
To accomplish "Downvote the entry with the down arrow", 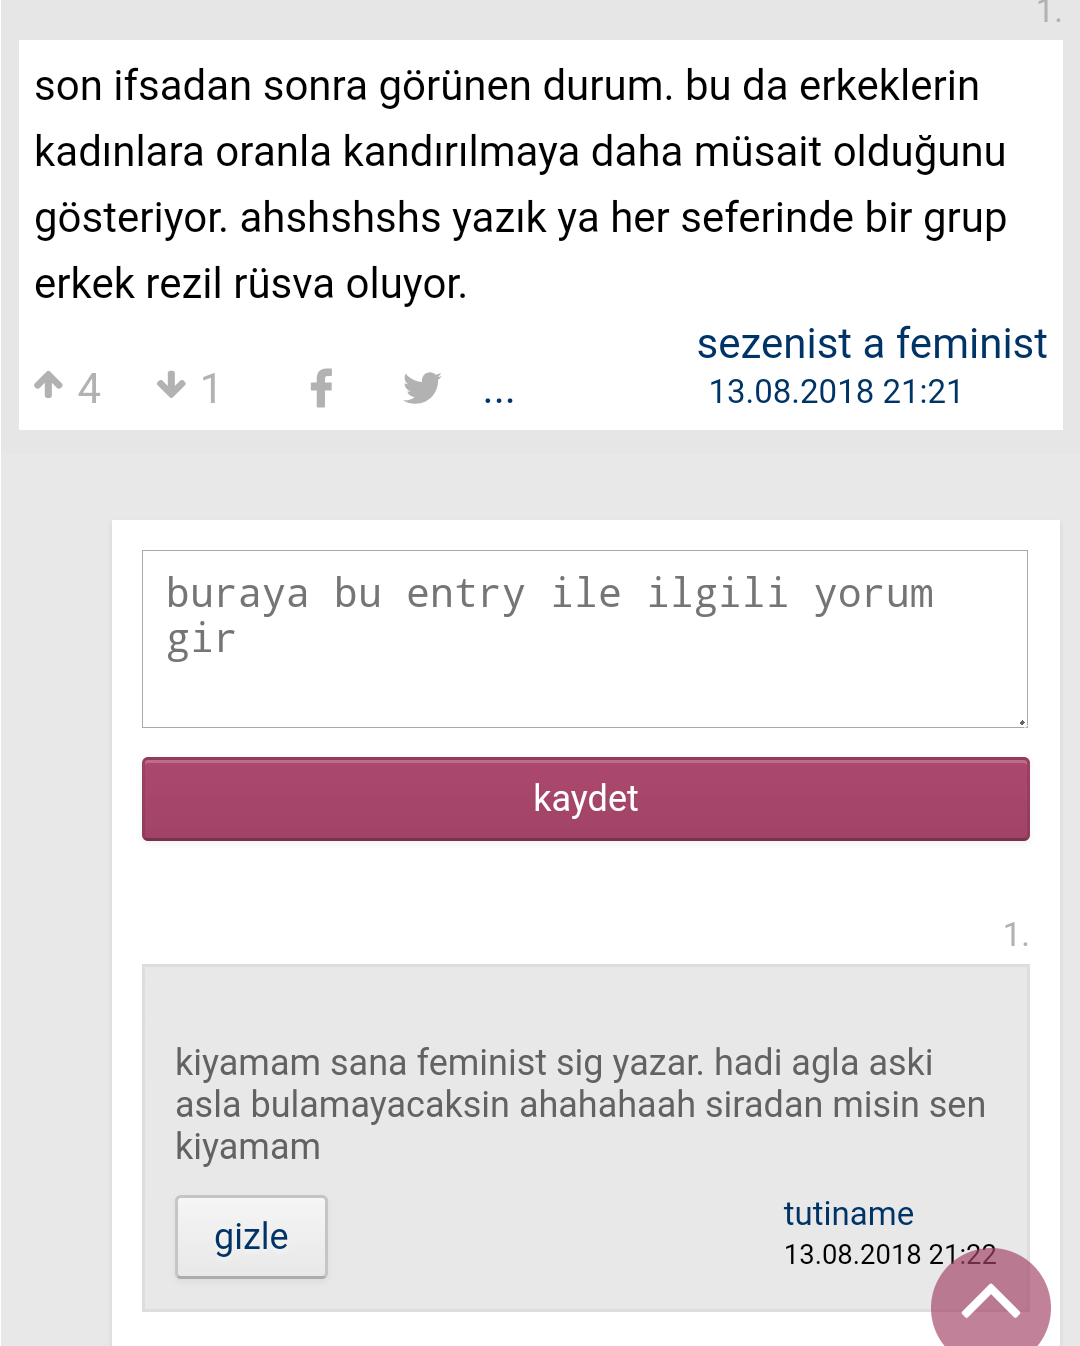I will coord(172,385).
